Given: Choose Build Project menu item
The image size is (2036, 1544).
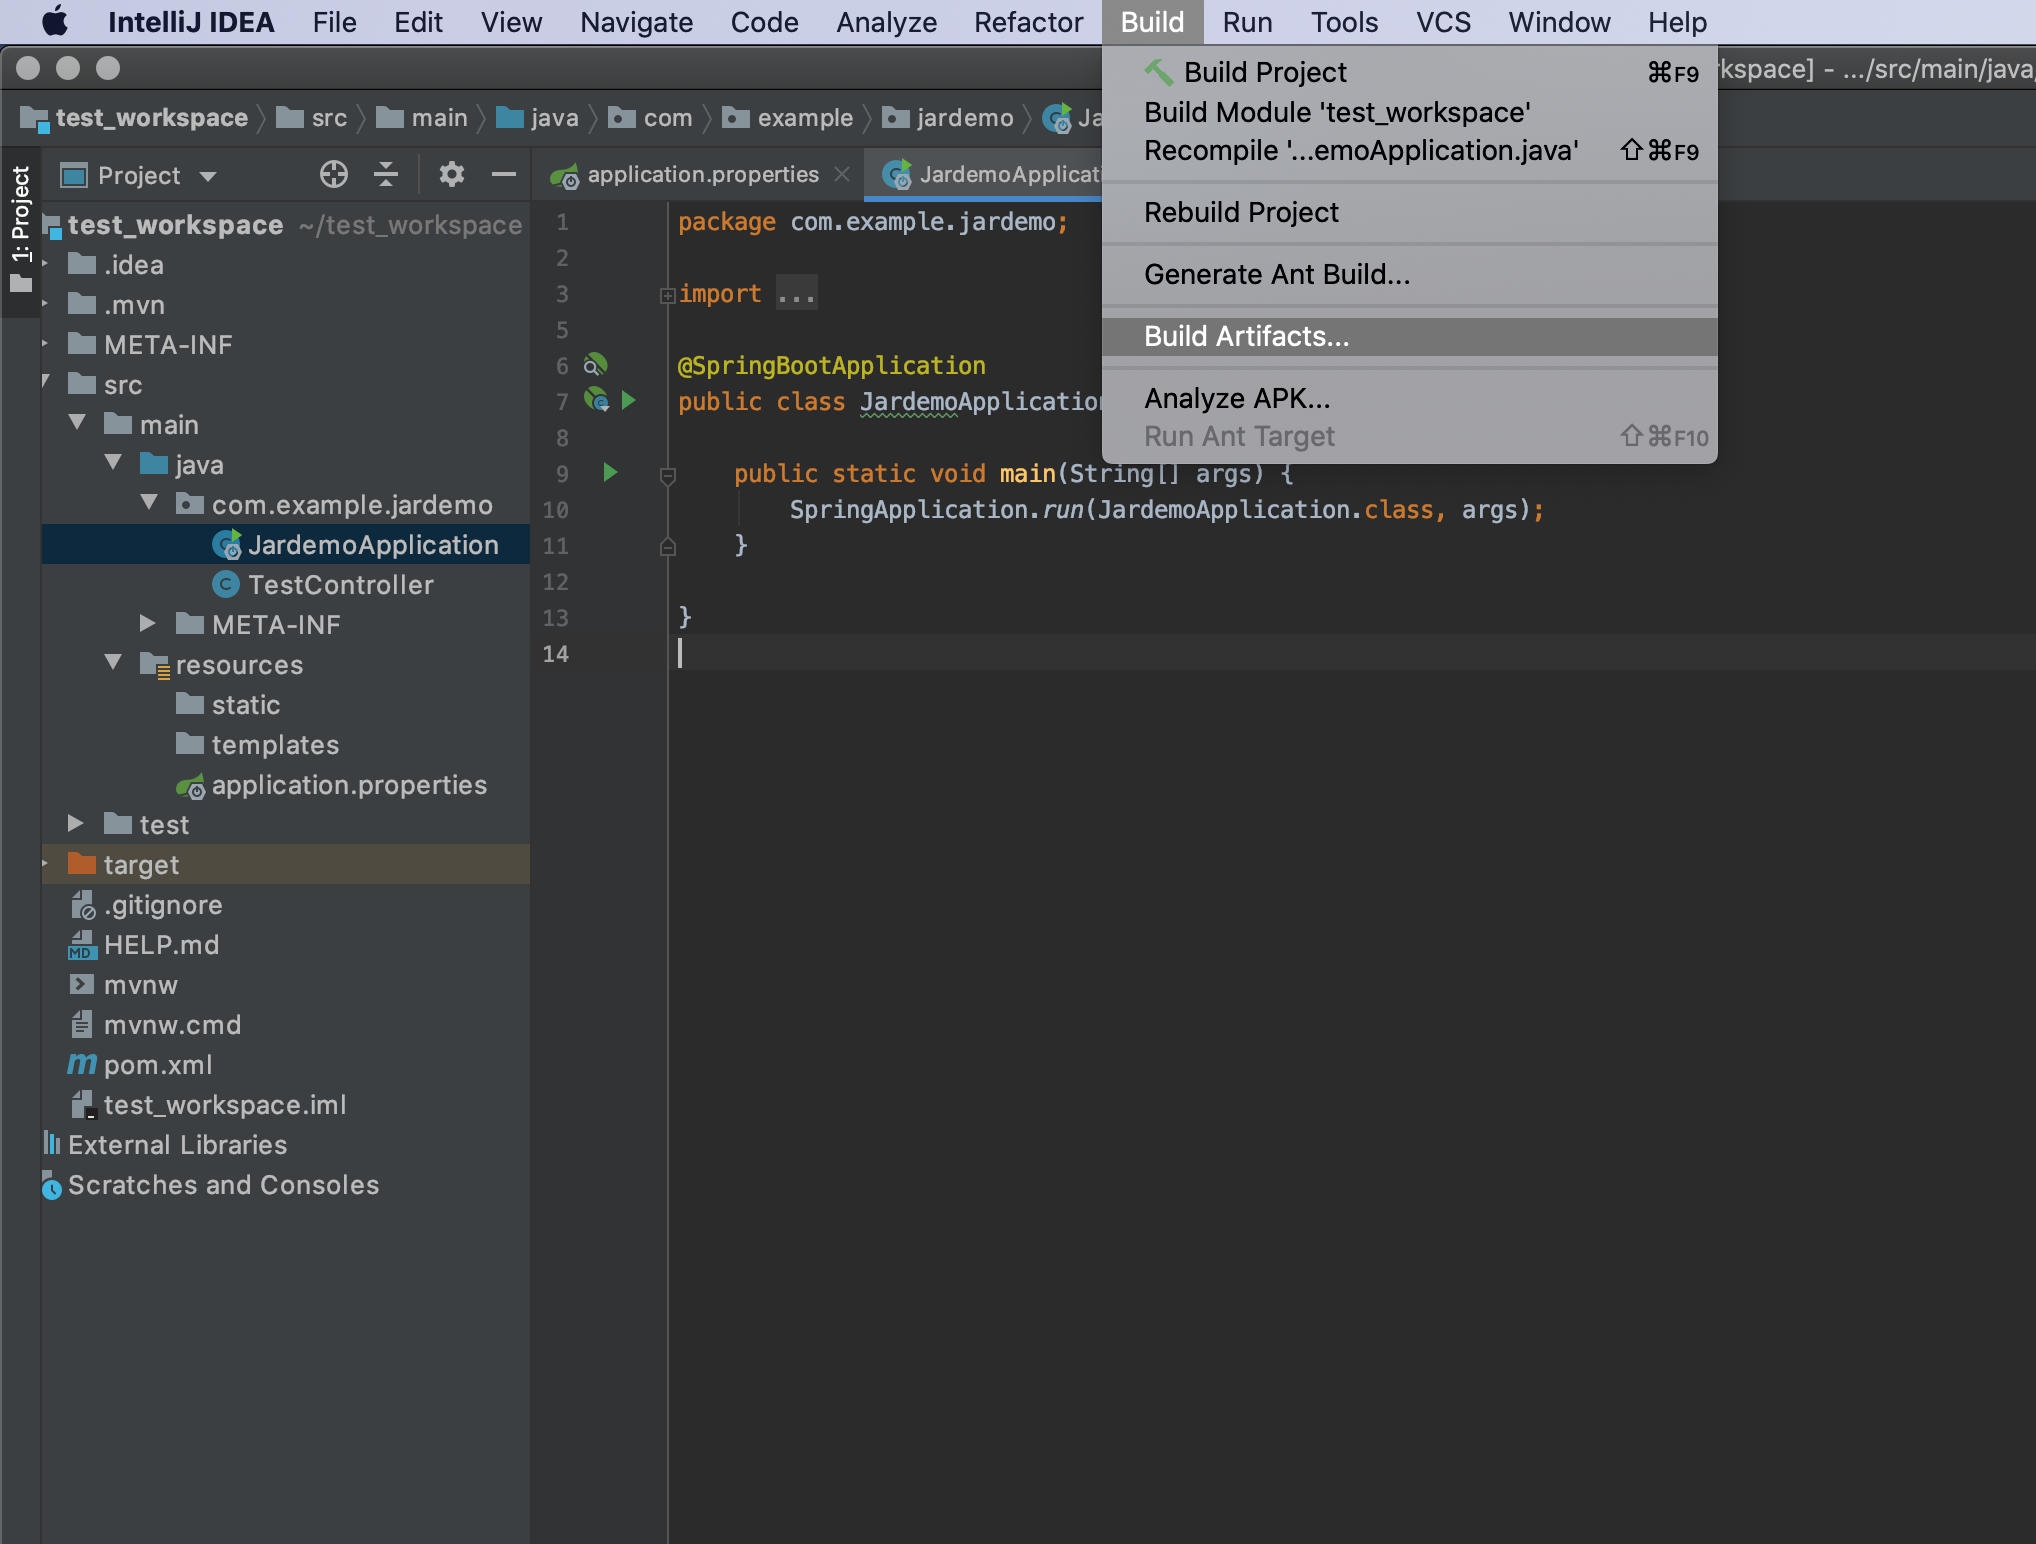Looking at the screenshot, I should [x=1409, y=73].
